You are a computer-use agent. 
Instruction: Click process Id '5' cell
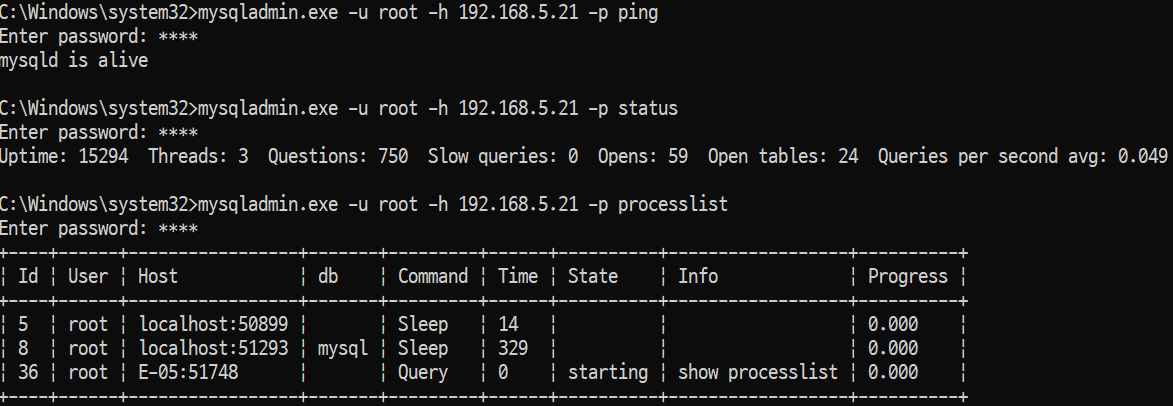pyautogui.click(x=23, y=324)
